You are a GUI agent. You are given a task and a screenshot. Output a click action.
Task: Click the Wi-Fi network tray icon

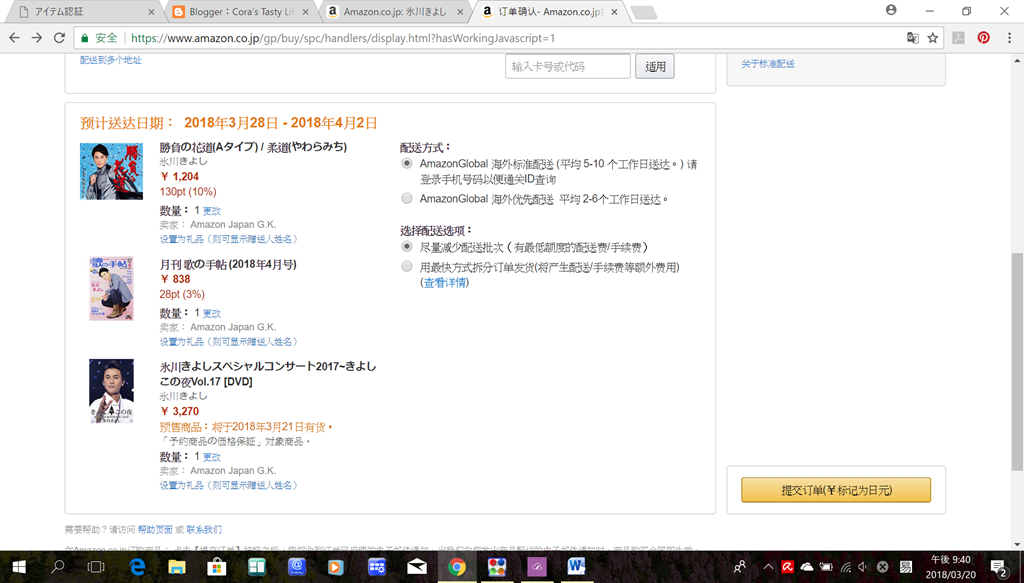click(x=845, y=567)
